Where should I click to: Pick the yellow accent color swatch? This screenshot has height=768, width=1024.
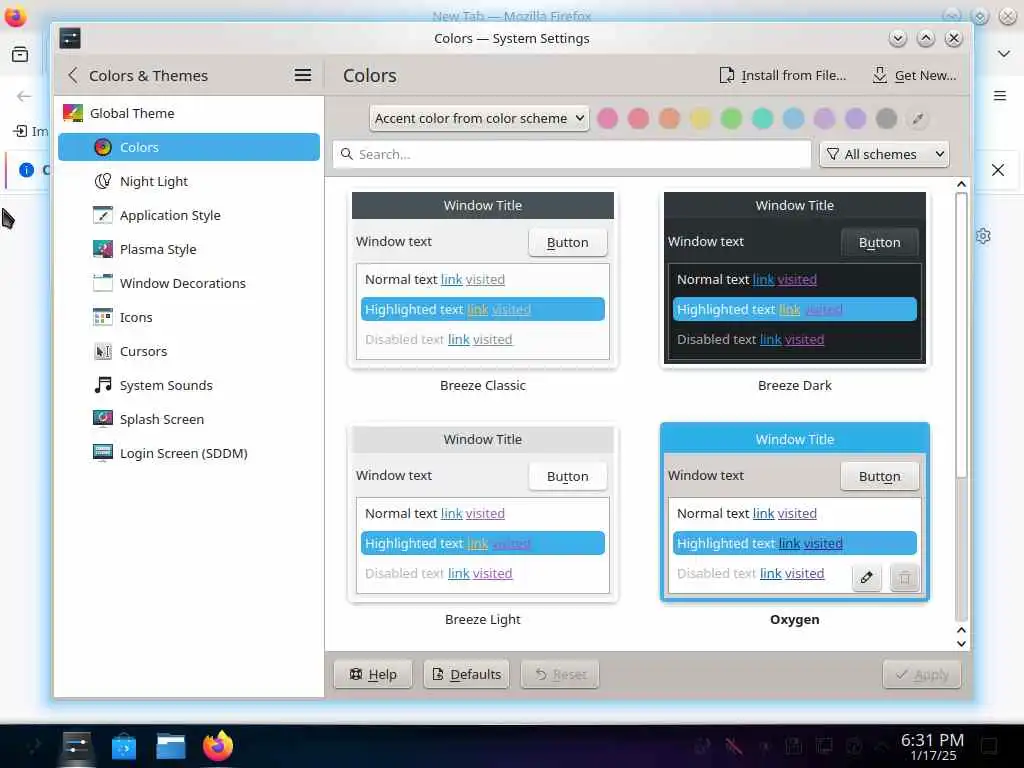(x=700, y=118)
